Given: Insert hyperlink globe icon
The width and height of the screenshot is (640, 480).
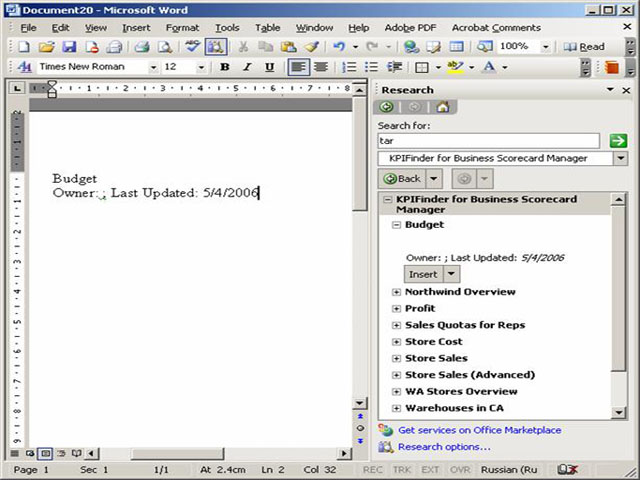Looking at the screenshot, I should click(x=411, y=47).
